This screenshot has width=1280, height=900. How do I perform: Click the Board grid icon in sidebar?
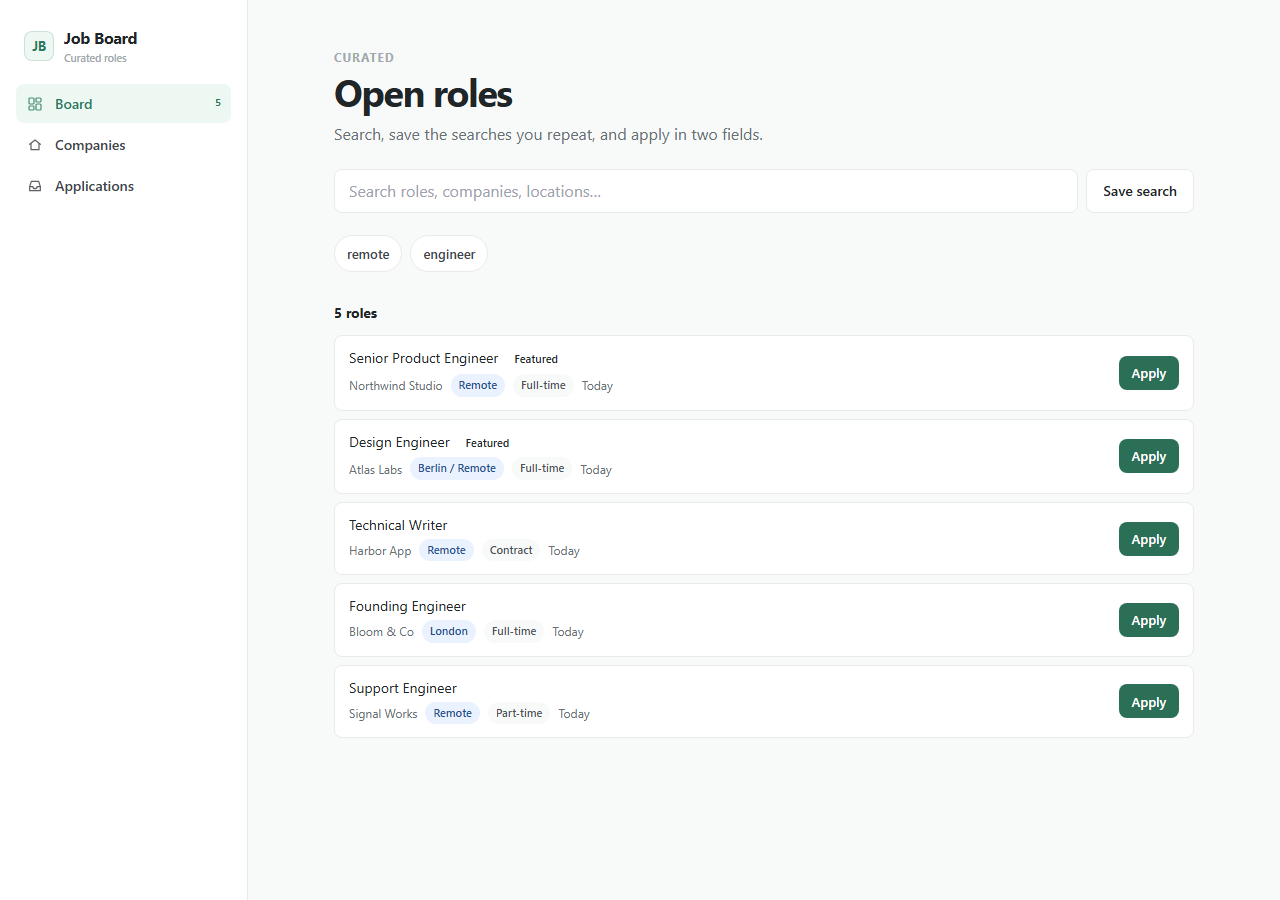tap(35, 104)
